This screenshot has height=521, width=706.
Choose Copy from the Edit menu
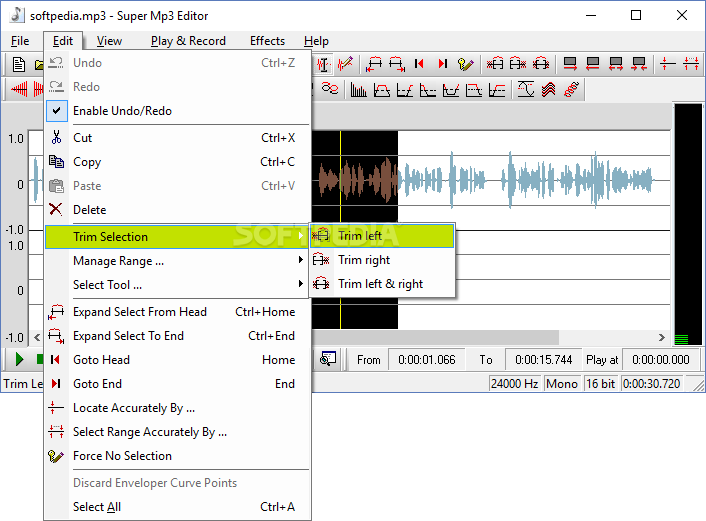[x=177, y=162]
